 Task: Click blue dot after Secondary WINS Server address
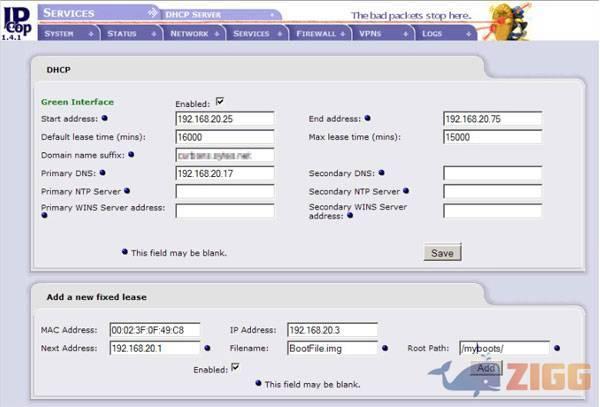350,215
